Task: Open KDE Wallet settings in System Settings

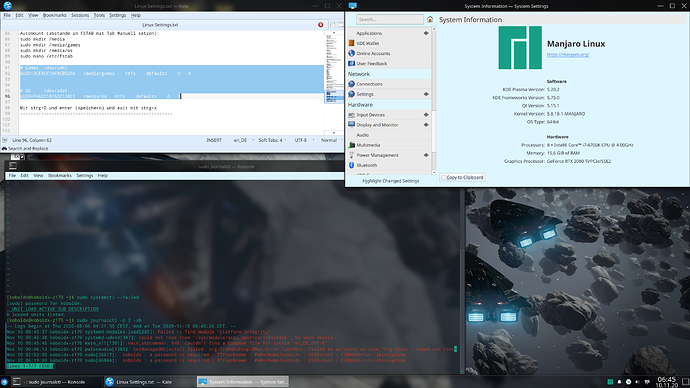Action: coord(389,43)
